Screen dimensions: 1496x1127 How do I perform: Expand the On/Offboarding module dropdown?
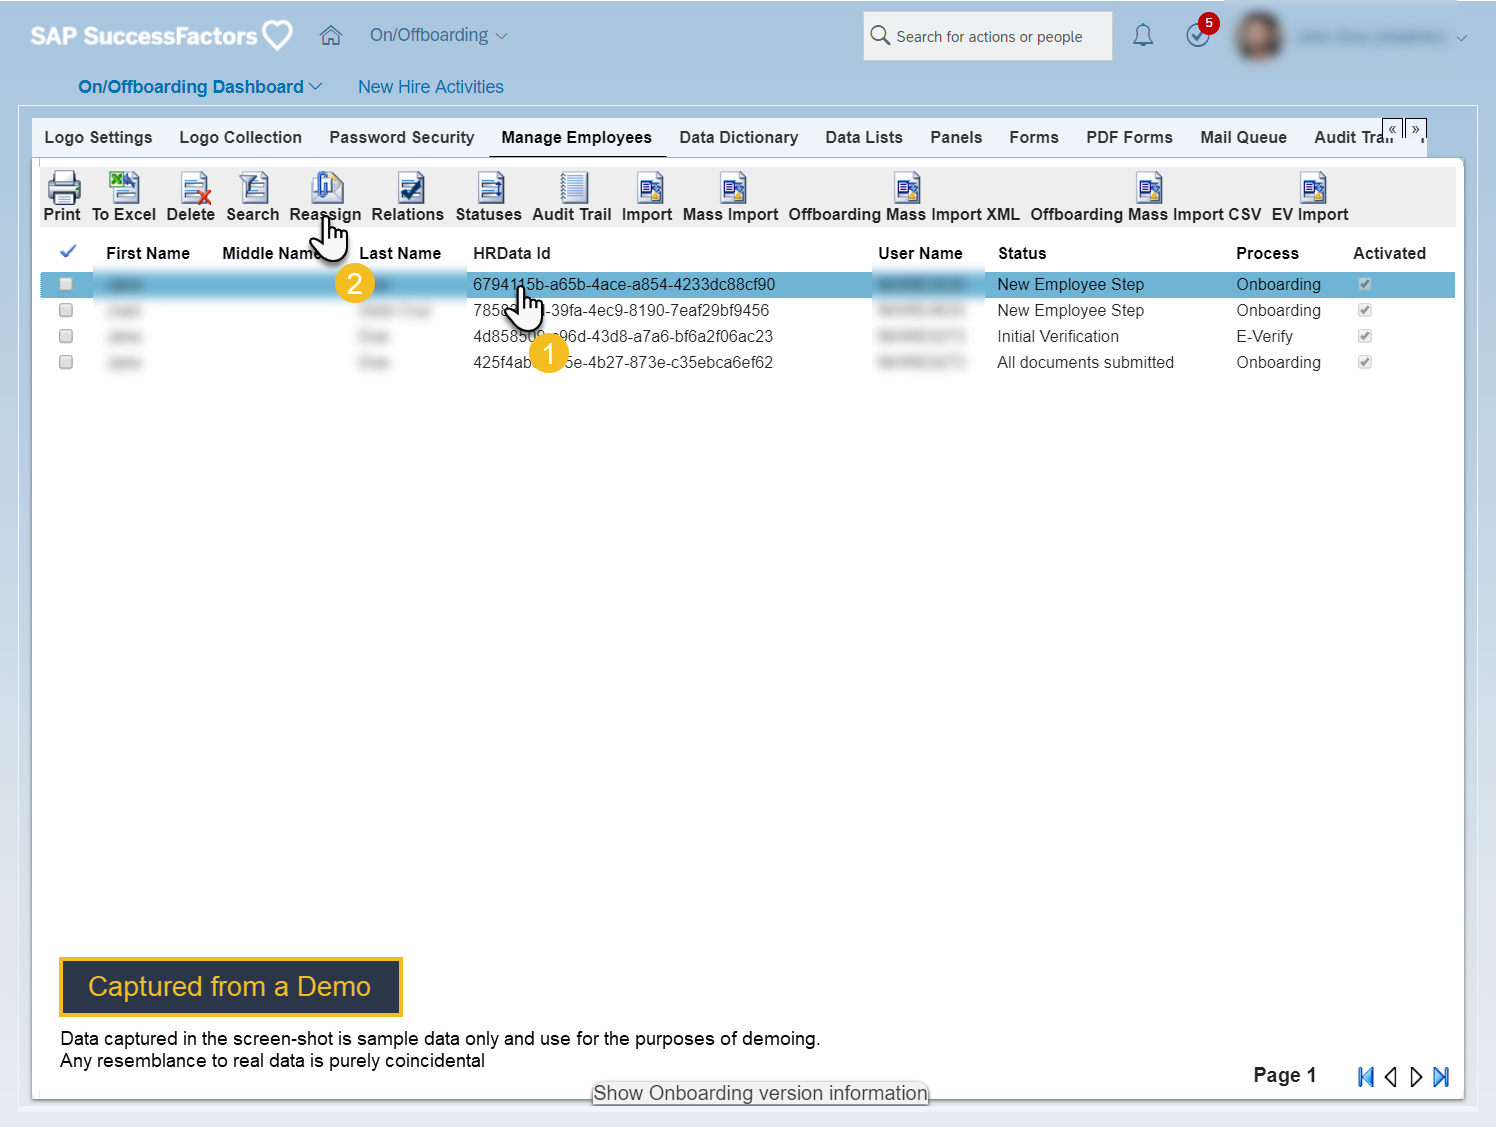439,35
